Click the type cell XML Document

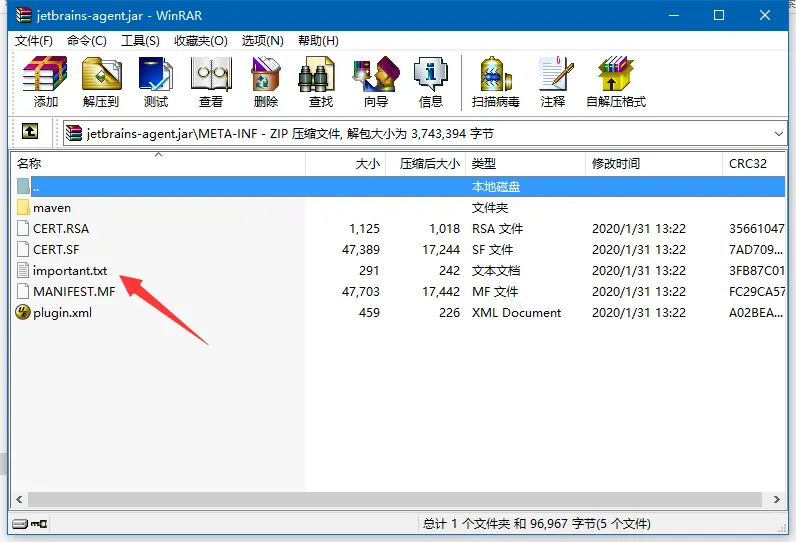pos(516,312)
